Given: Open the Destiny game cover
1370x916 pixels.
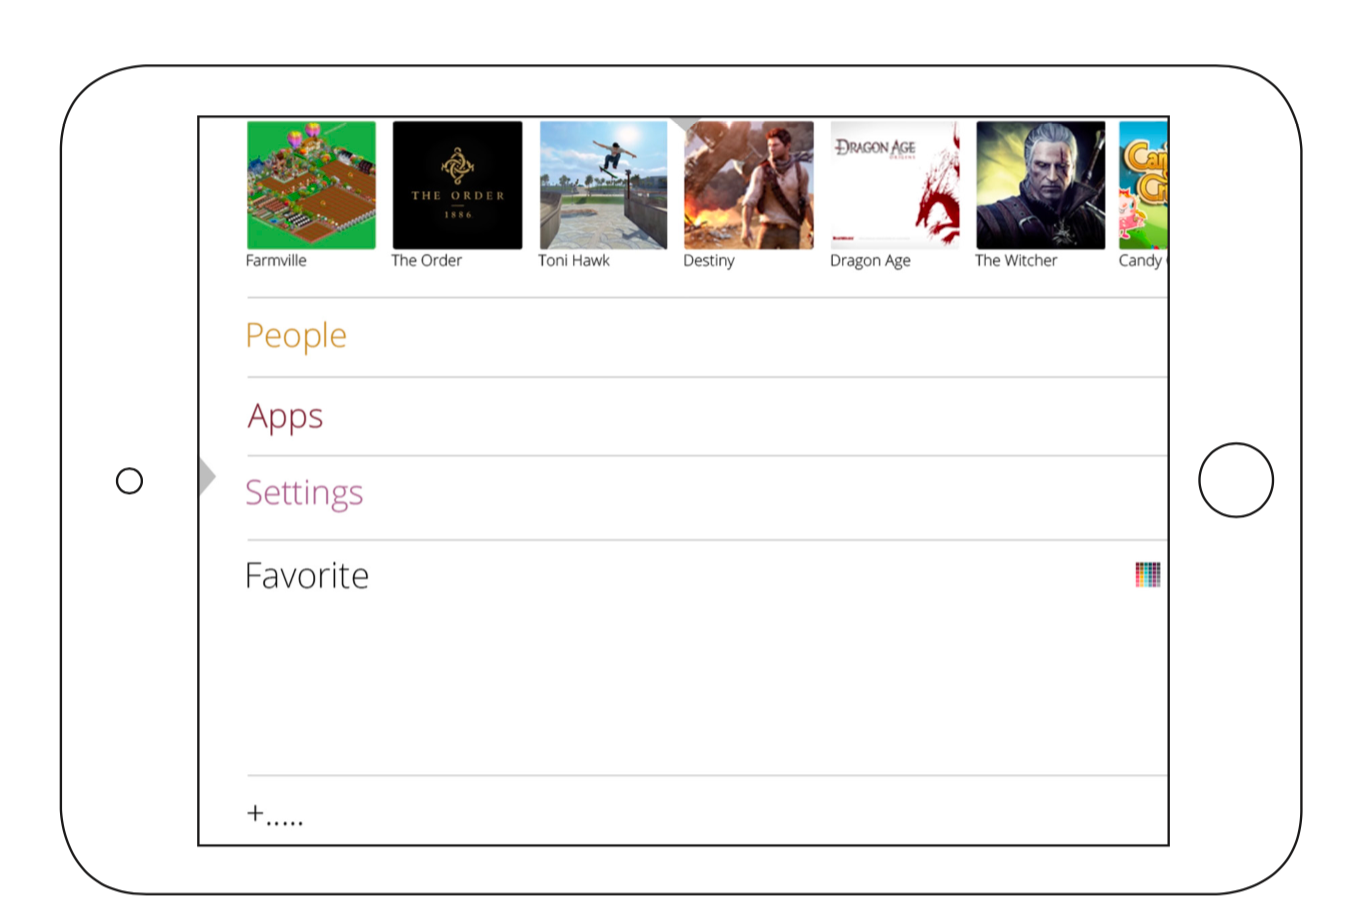Looking at the screenshot, I should coord(749,185).
